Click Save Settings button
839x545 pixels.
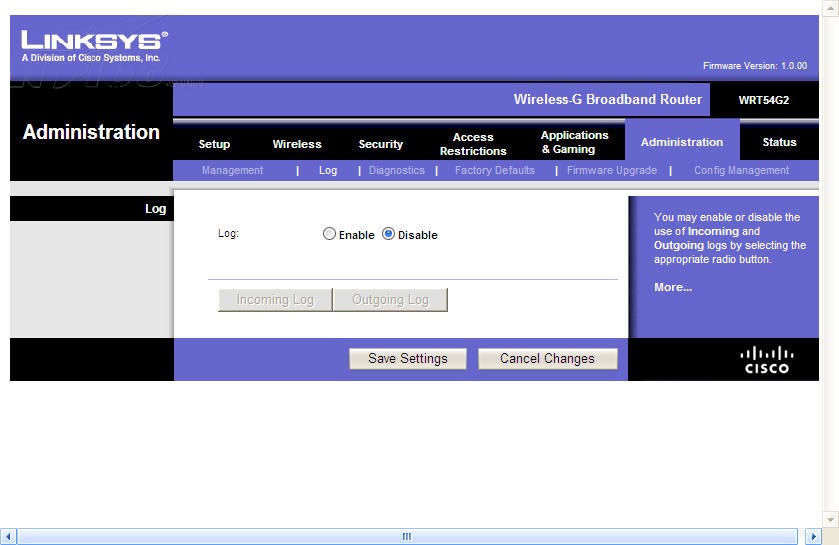[408, 358]
